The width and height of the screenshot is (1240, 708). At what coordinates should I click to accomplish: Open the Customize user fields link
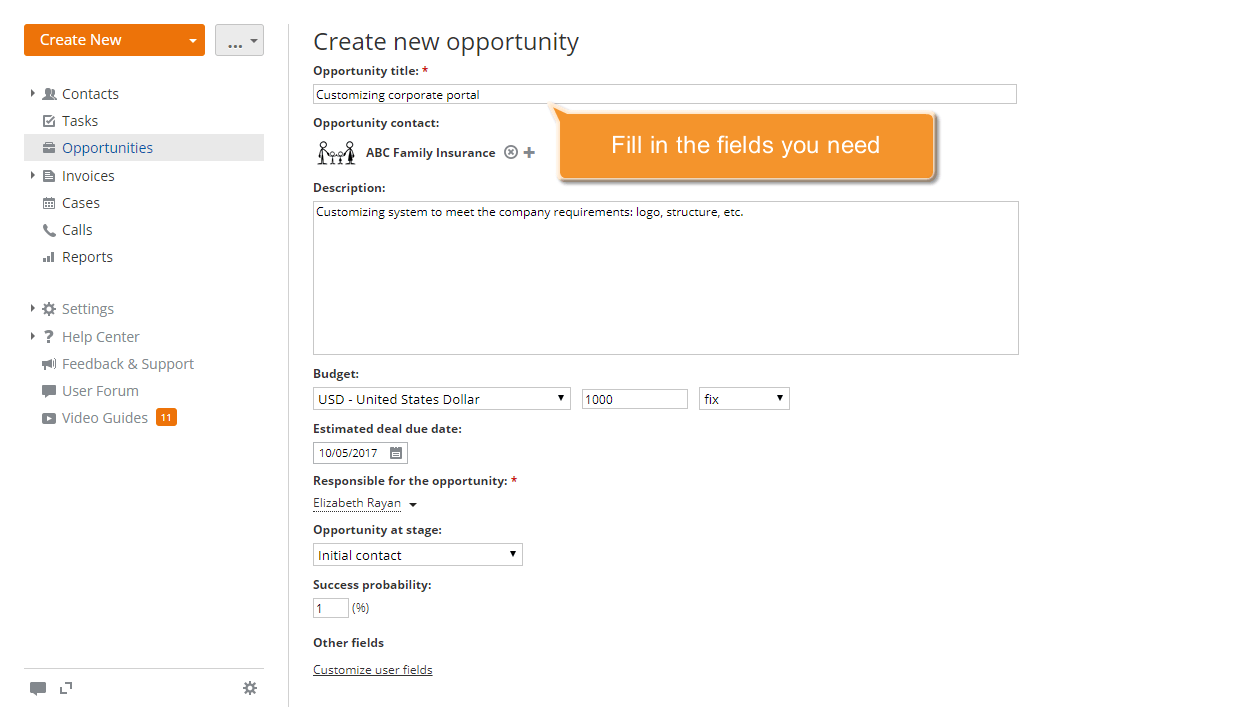(373, 670)
